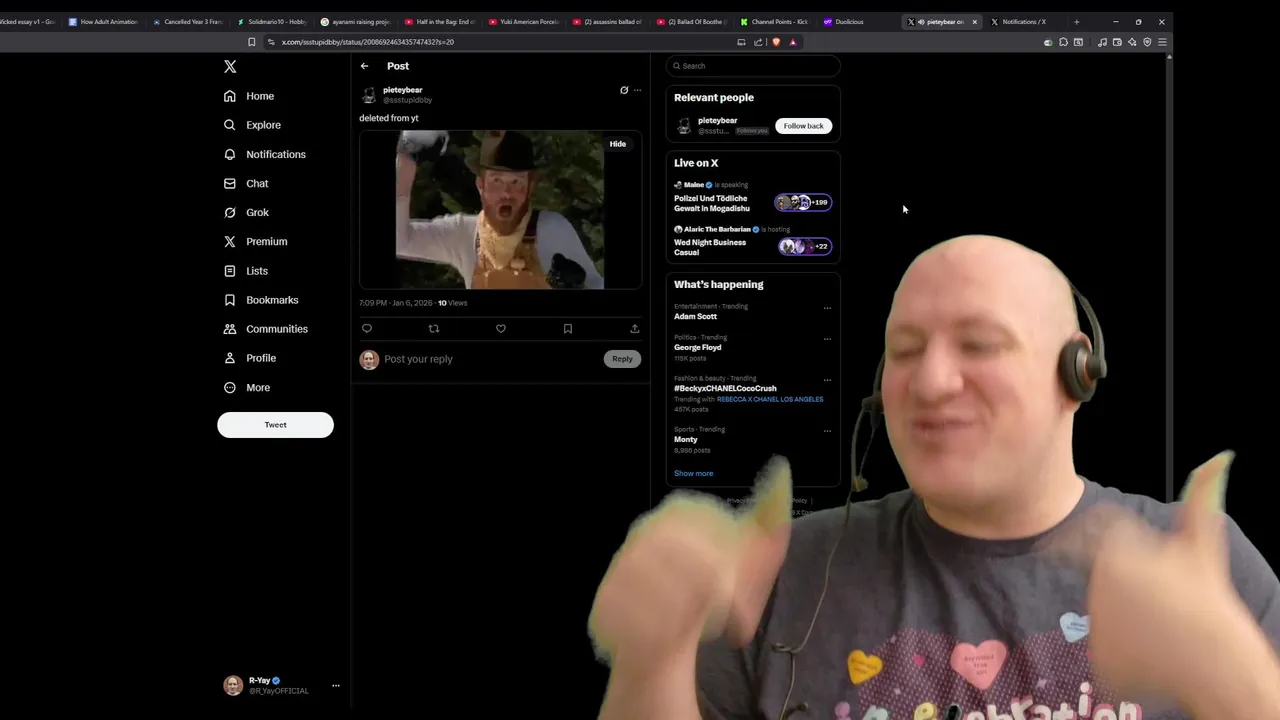Screen dimensions: 1280x720
Task: Open Communities in the sidebar
Action: click(x=266, y=329)
